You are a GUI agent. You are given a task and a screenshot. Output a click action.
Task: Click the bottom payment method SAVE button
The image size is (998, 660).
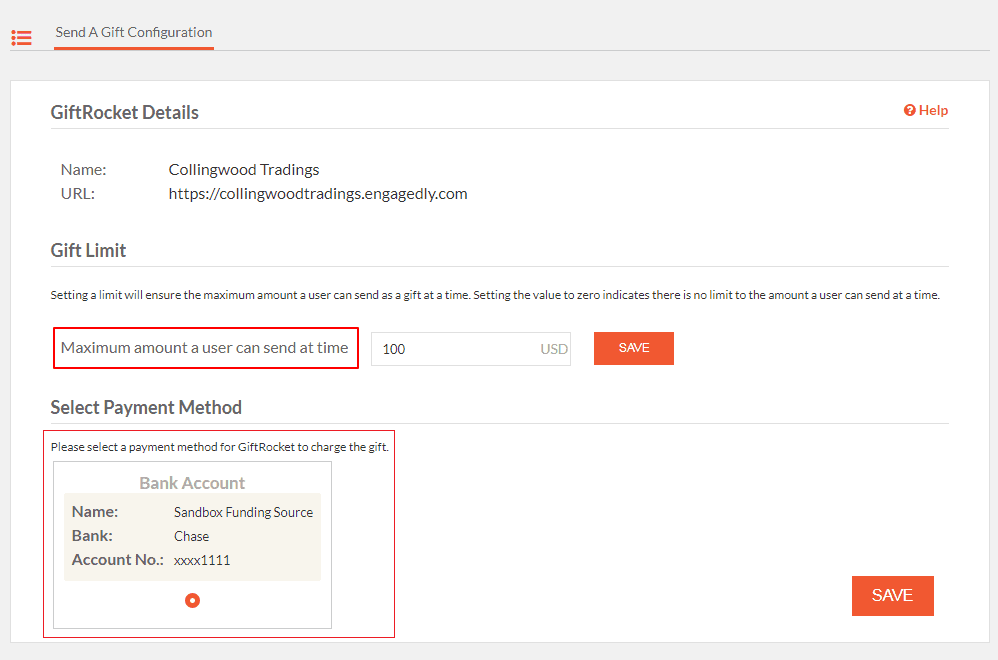coord(892,596)
